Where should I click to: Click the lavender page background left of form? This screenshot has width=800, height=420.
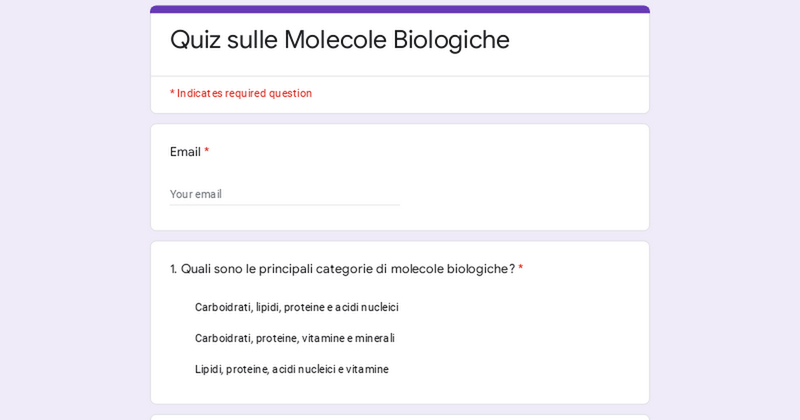(70, 220)
